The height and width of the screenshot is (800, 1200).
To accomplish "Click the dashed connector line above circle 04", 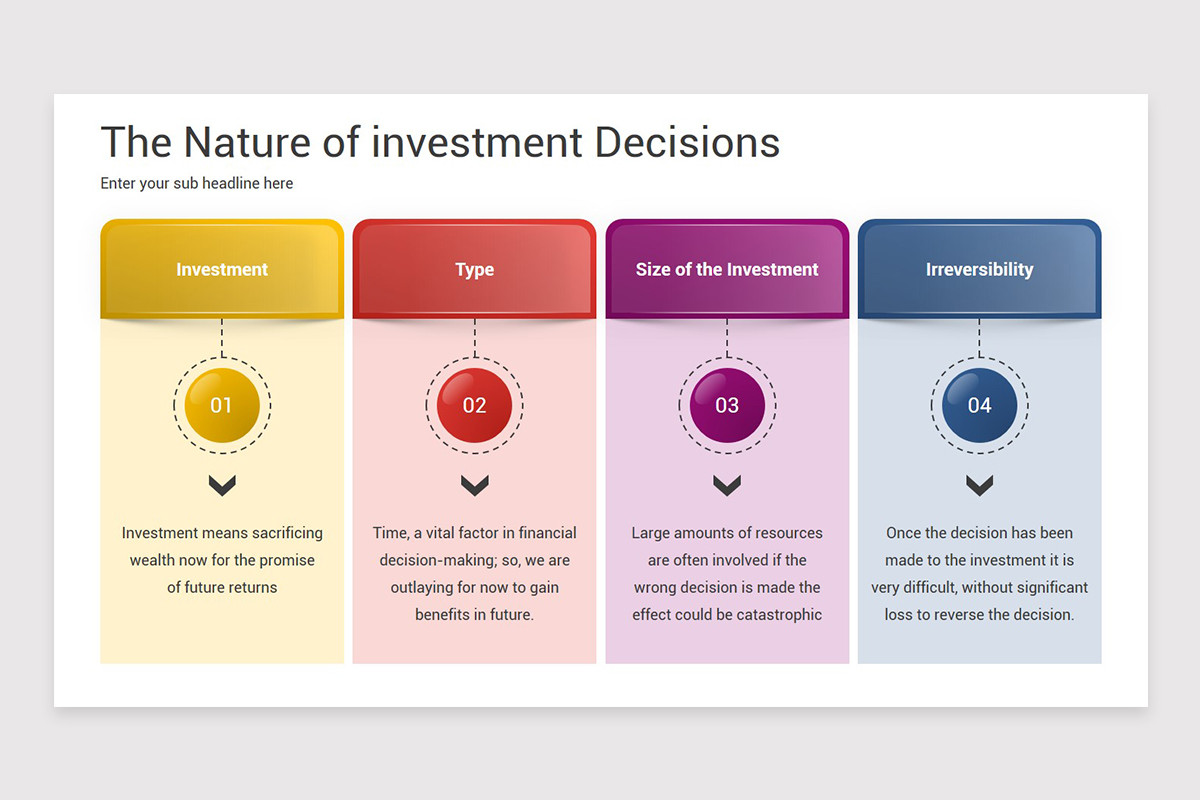I will pyautogui.click(x=979, y=338).
